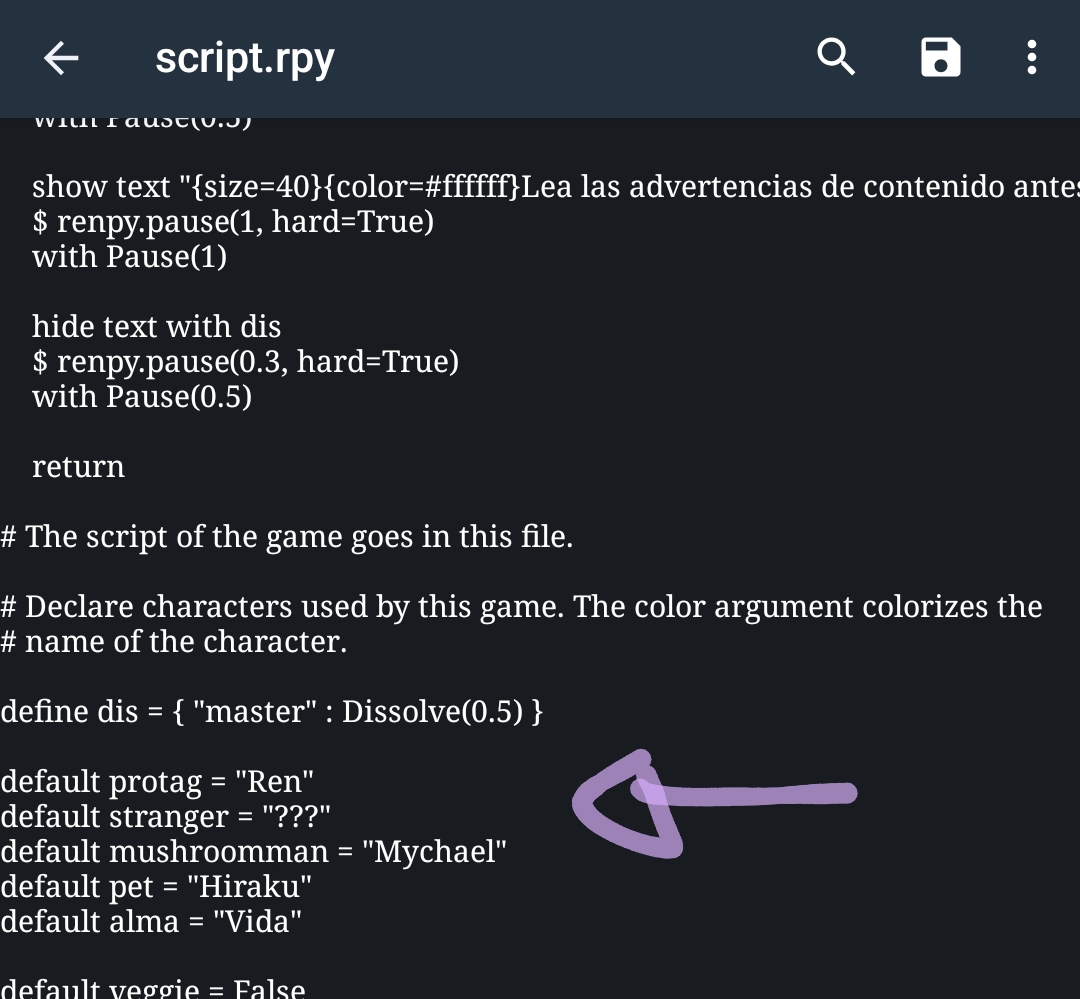Click the renpy.pause(0.3, hard=True) line
Viewport: 1080px width, 999px height.
coord(246,362)
